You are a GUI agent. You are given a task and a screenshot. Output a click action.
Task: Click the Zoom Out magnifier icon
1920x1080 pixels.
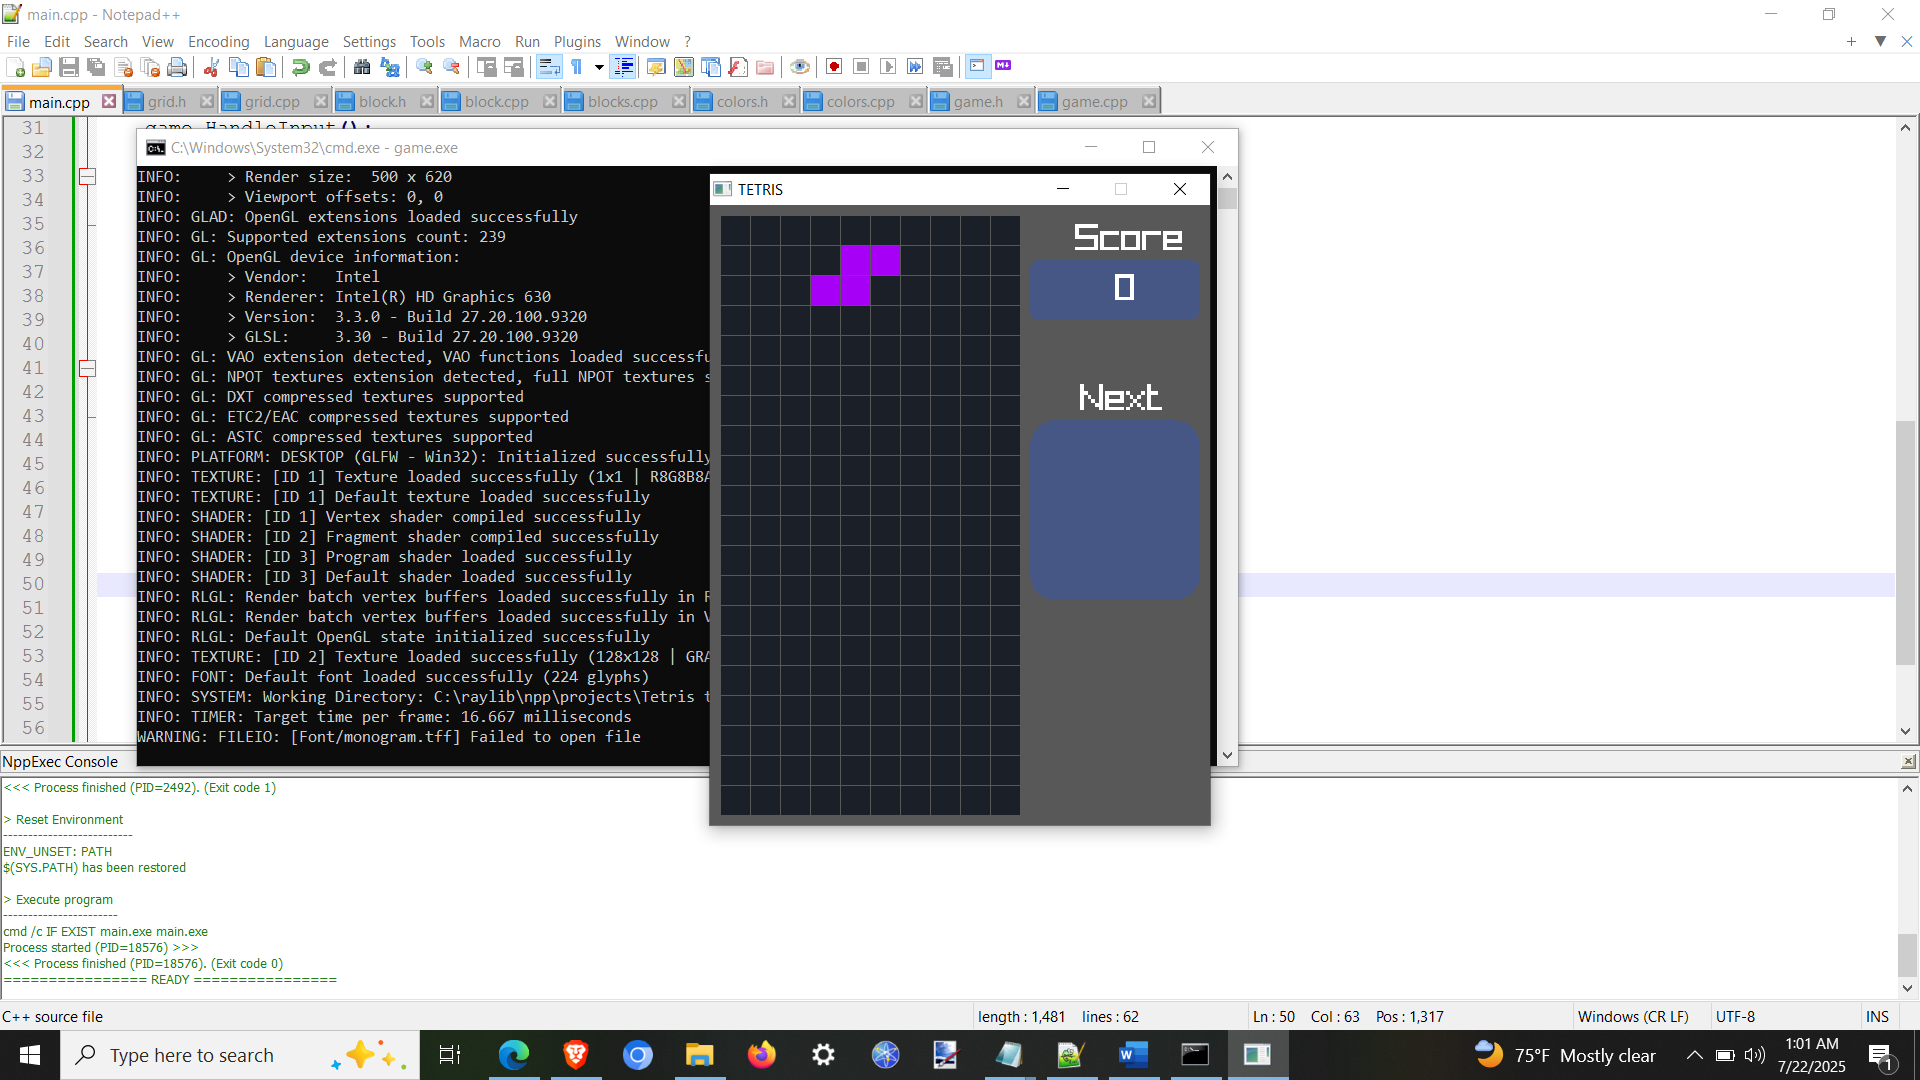point(452,67)
